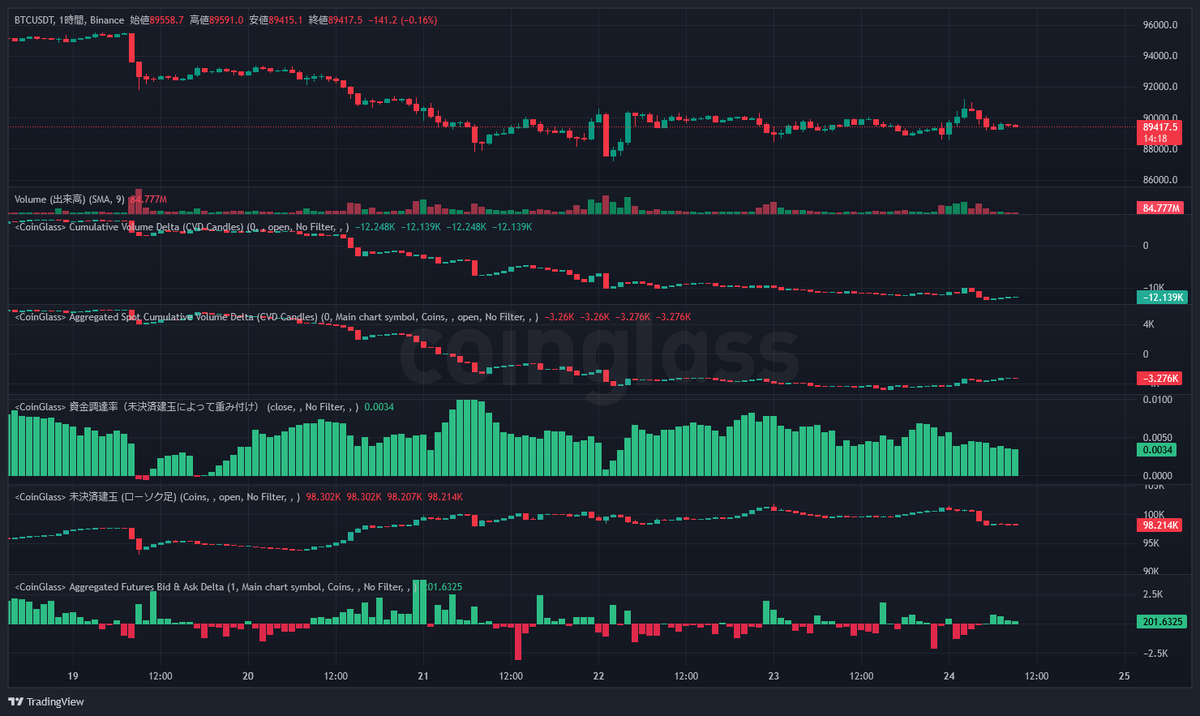Select the Aggregated Spot CVD indicator legend
The width and height of the screenshot is (1200, 716).
click(x=170, y=317)
